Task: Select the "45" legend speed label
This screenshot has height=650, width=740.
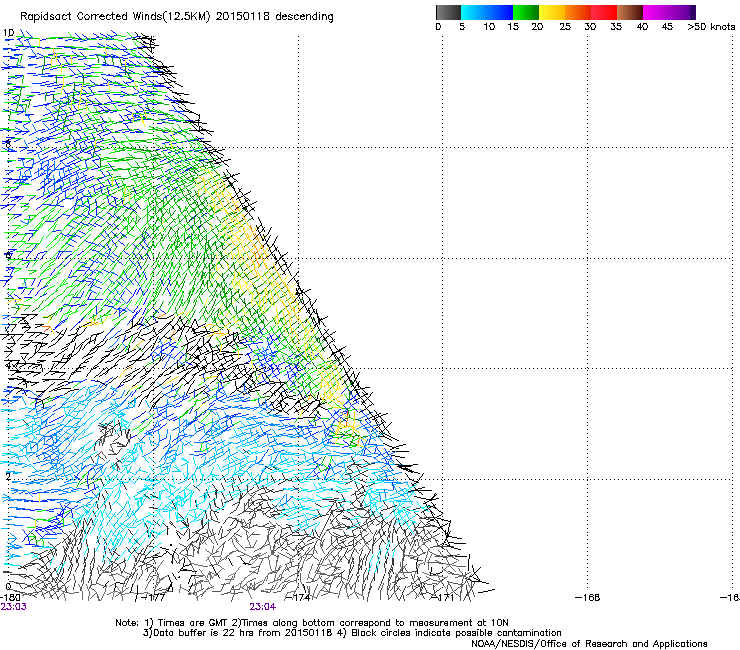Action: click(667, 27)
